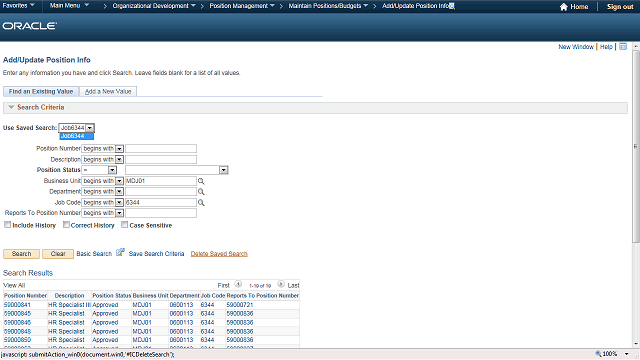
Task: Click the Job Code field containing 6344
Action: 161,202
